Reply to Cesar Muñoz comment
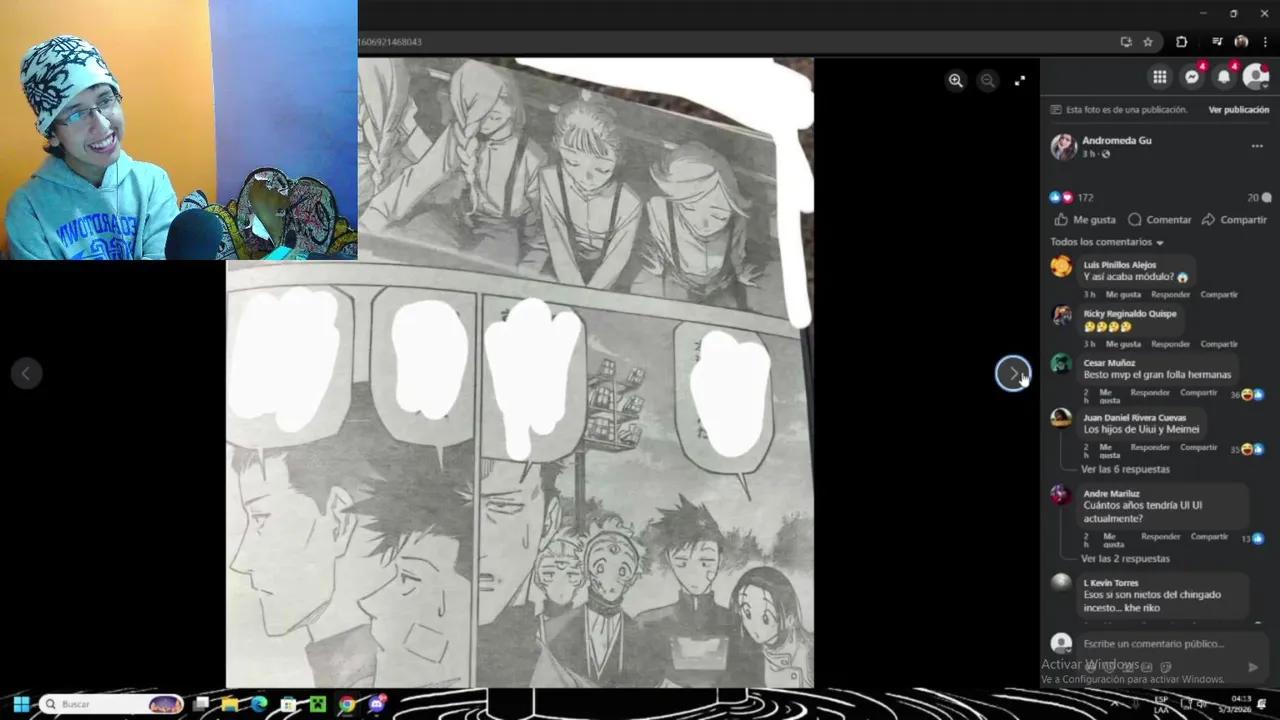 coord(1149,393)
